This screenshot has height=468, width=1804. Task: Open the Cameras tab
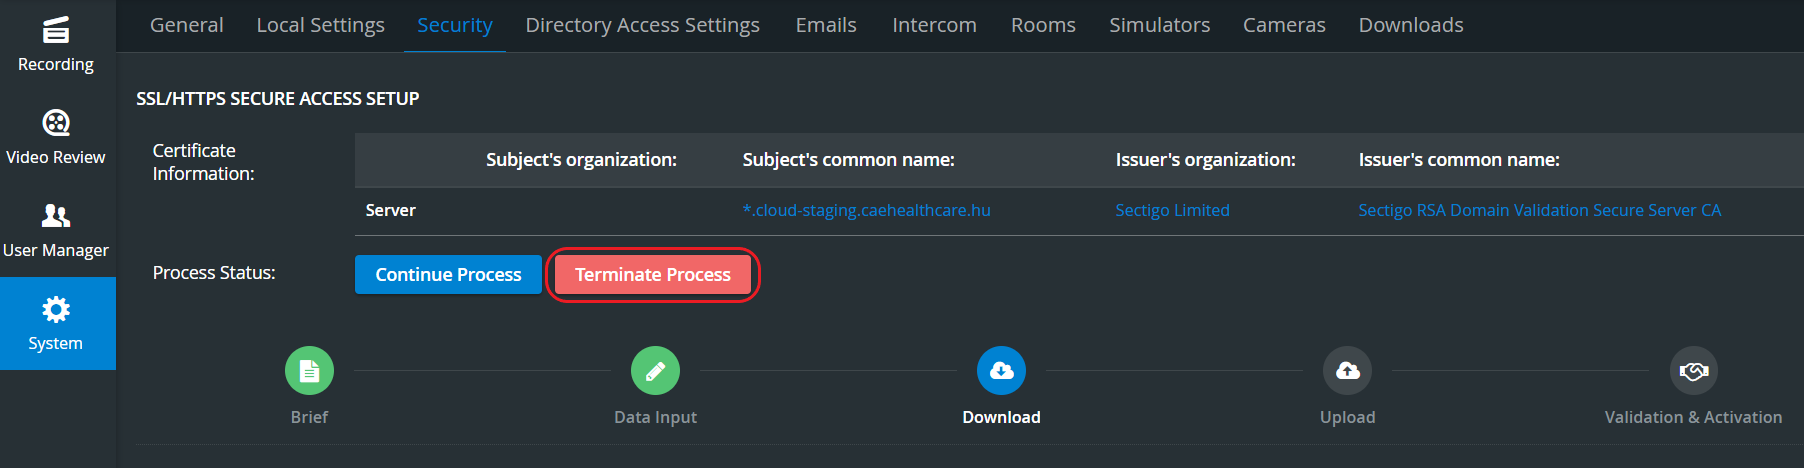pos(1284,25)
